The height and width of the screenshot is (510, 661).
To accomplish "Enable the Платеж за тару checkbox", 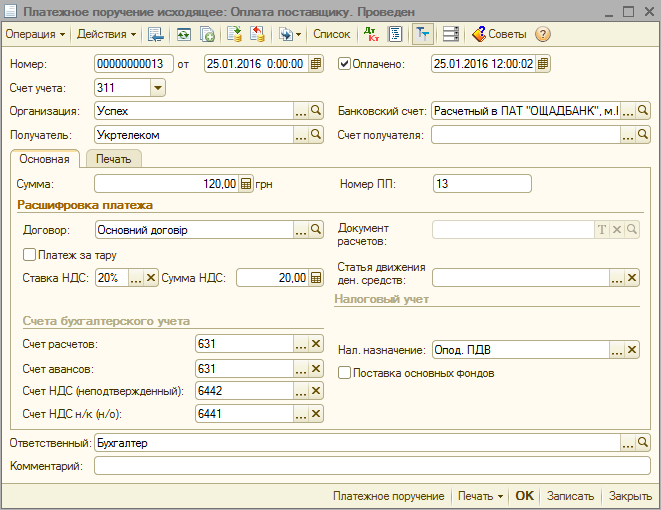I will [x=29, y=255].
